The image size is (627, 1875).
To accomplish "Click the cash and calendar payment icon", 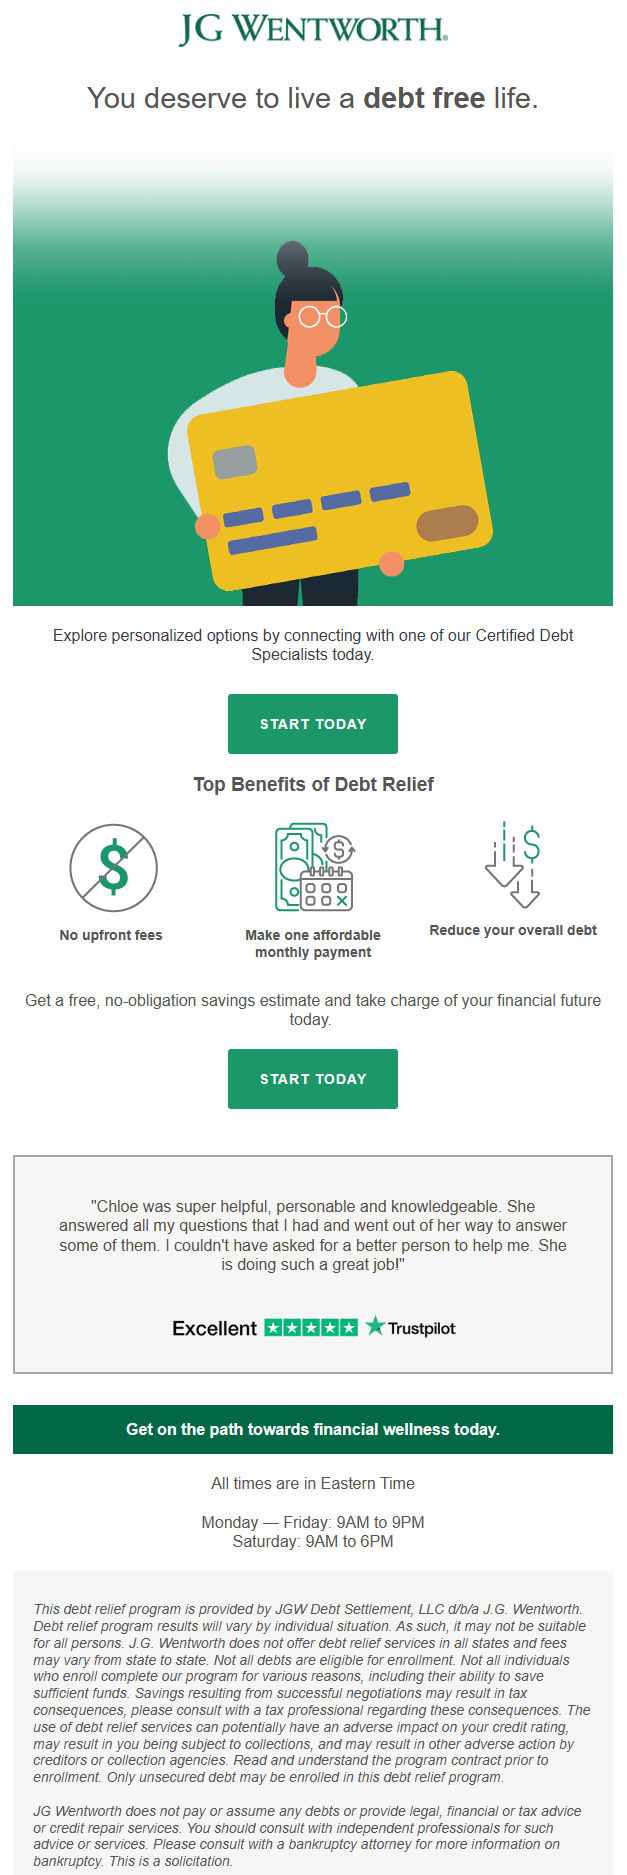I will pos(314,867).
